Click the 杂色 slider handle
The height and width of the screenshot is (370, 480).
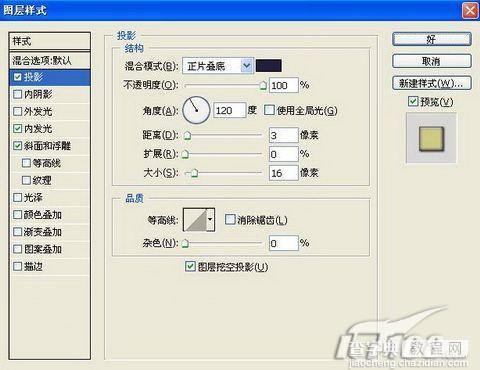coord(186,243)
